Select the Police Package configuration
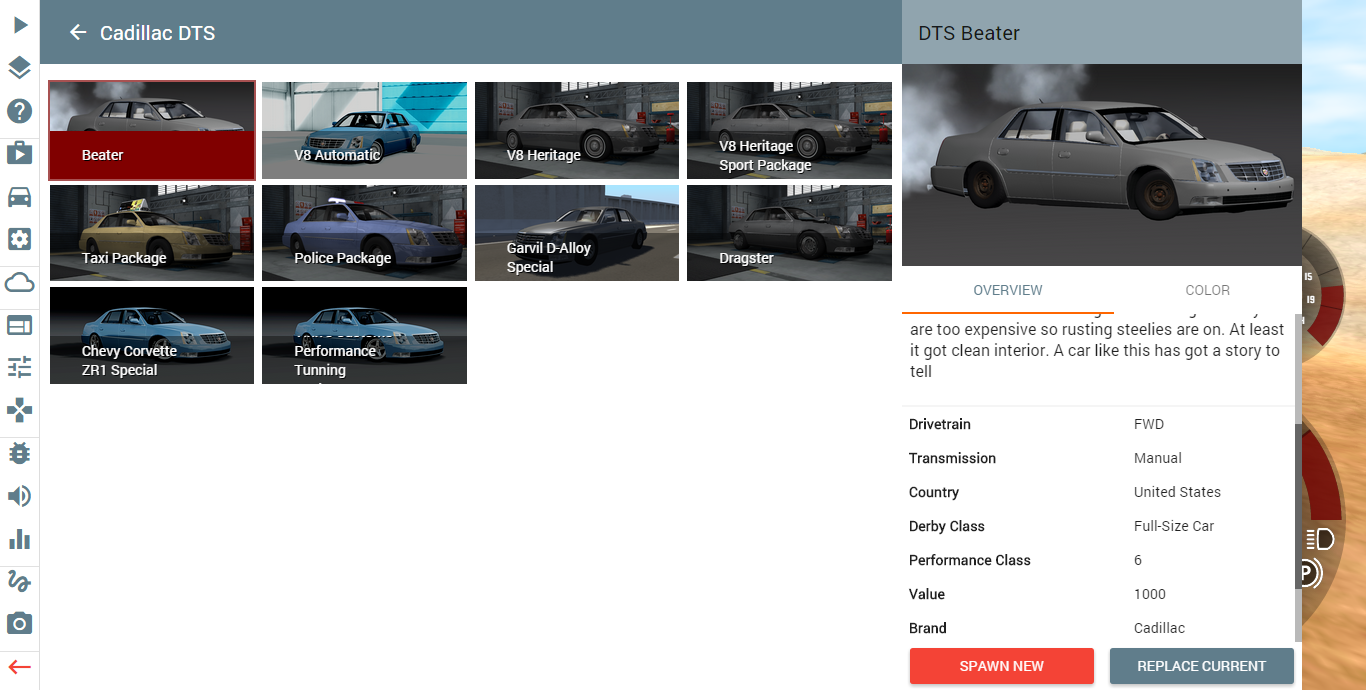The height and width of the screenshot is (690, 1366). coord(364,233)
